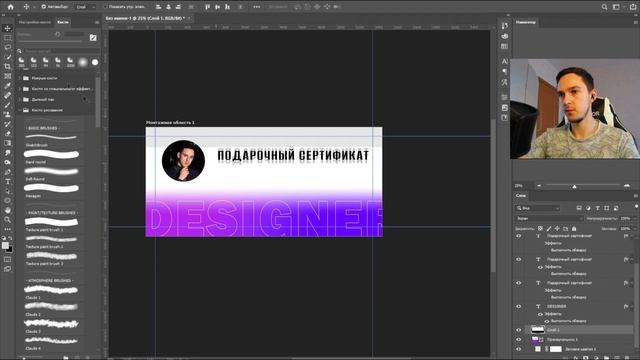Choose the Hard round brush preset
Screen dimensions: 640x360
(x=51, y=155)
